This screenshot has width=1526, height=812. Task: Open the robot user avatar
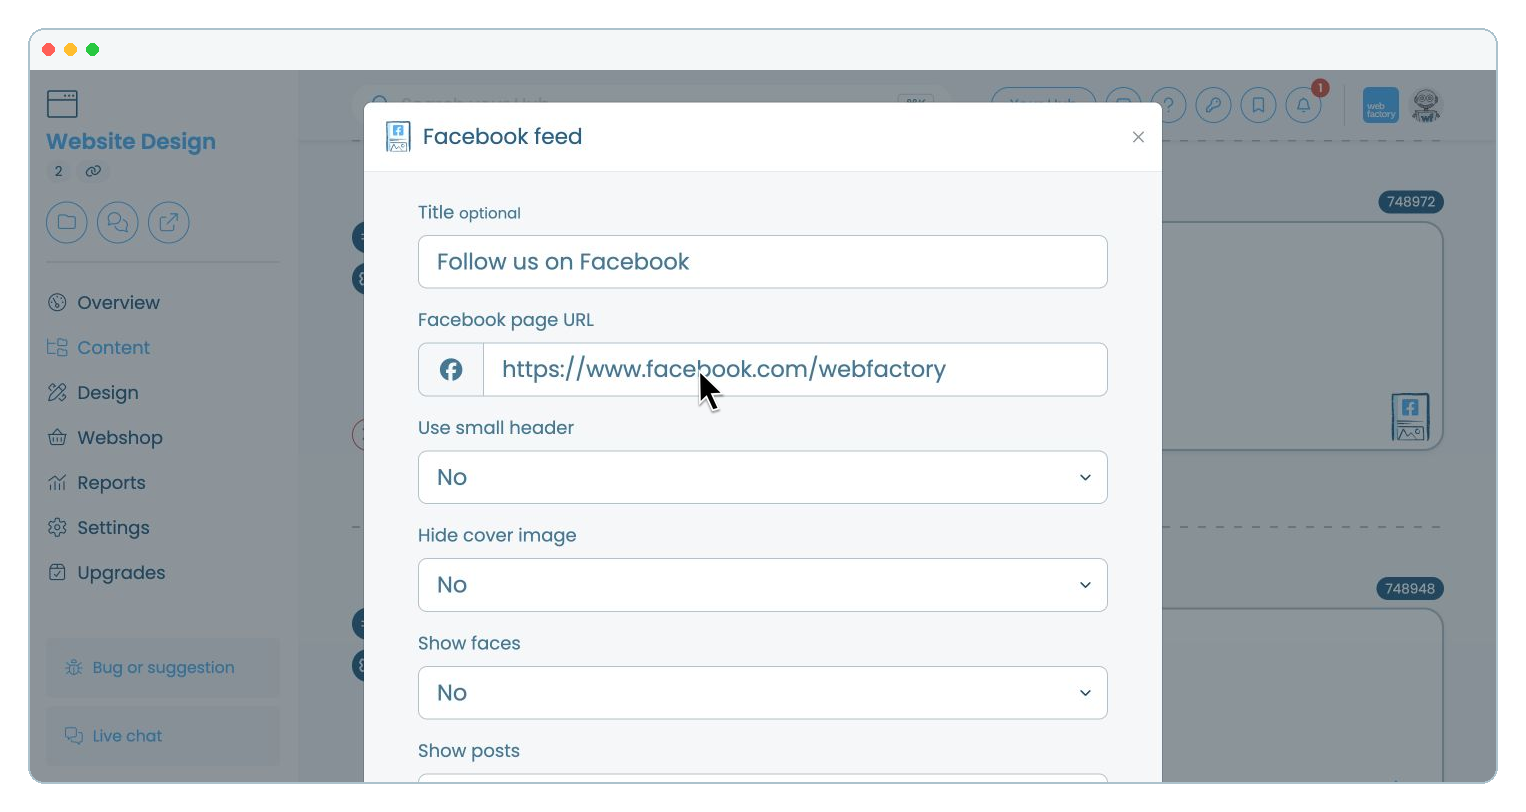point(1426,106)
